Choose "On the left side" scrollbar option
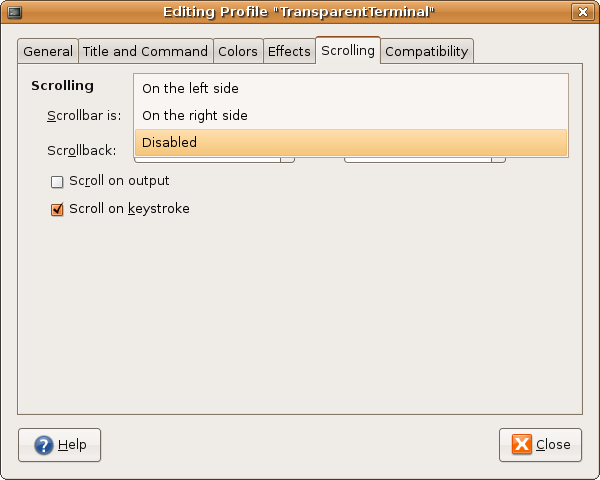The height and width of the screenshot is (480, 600). (x=351, y=88)
